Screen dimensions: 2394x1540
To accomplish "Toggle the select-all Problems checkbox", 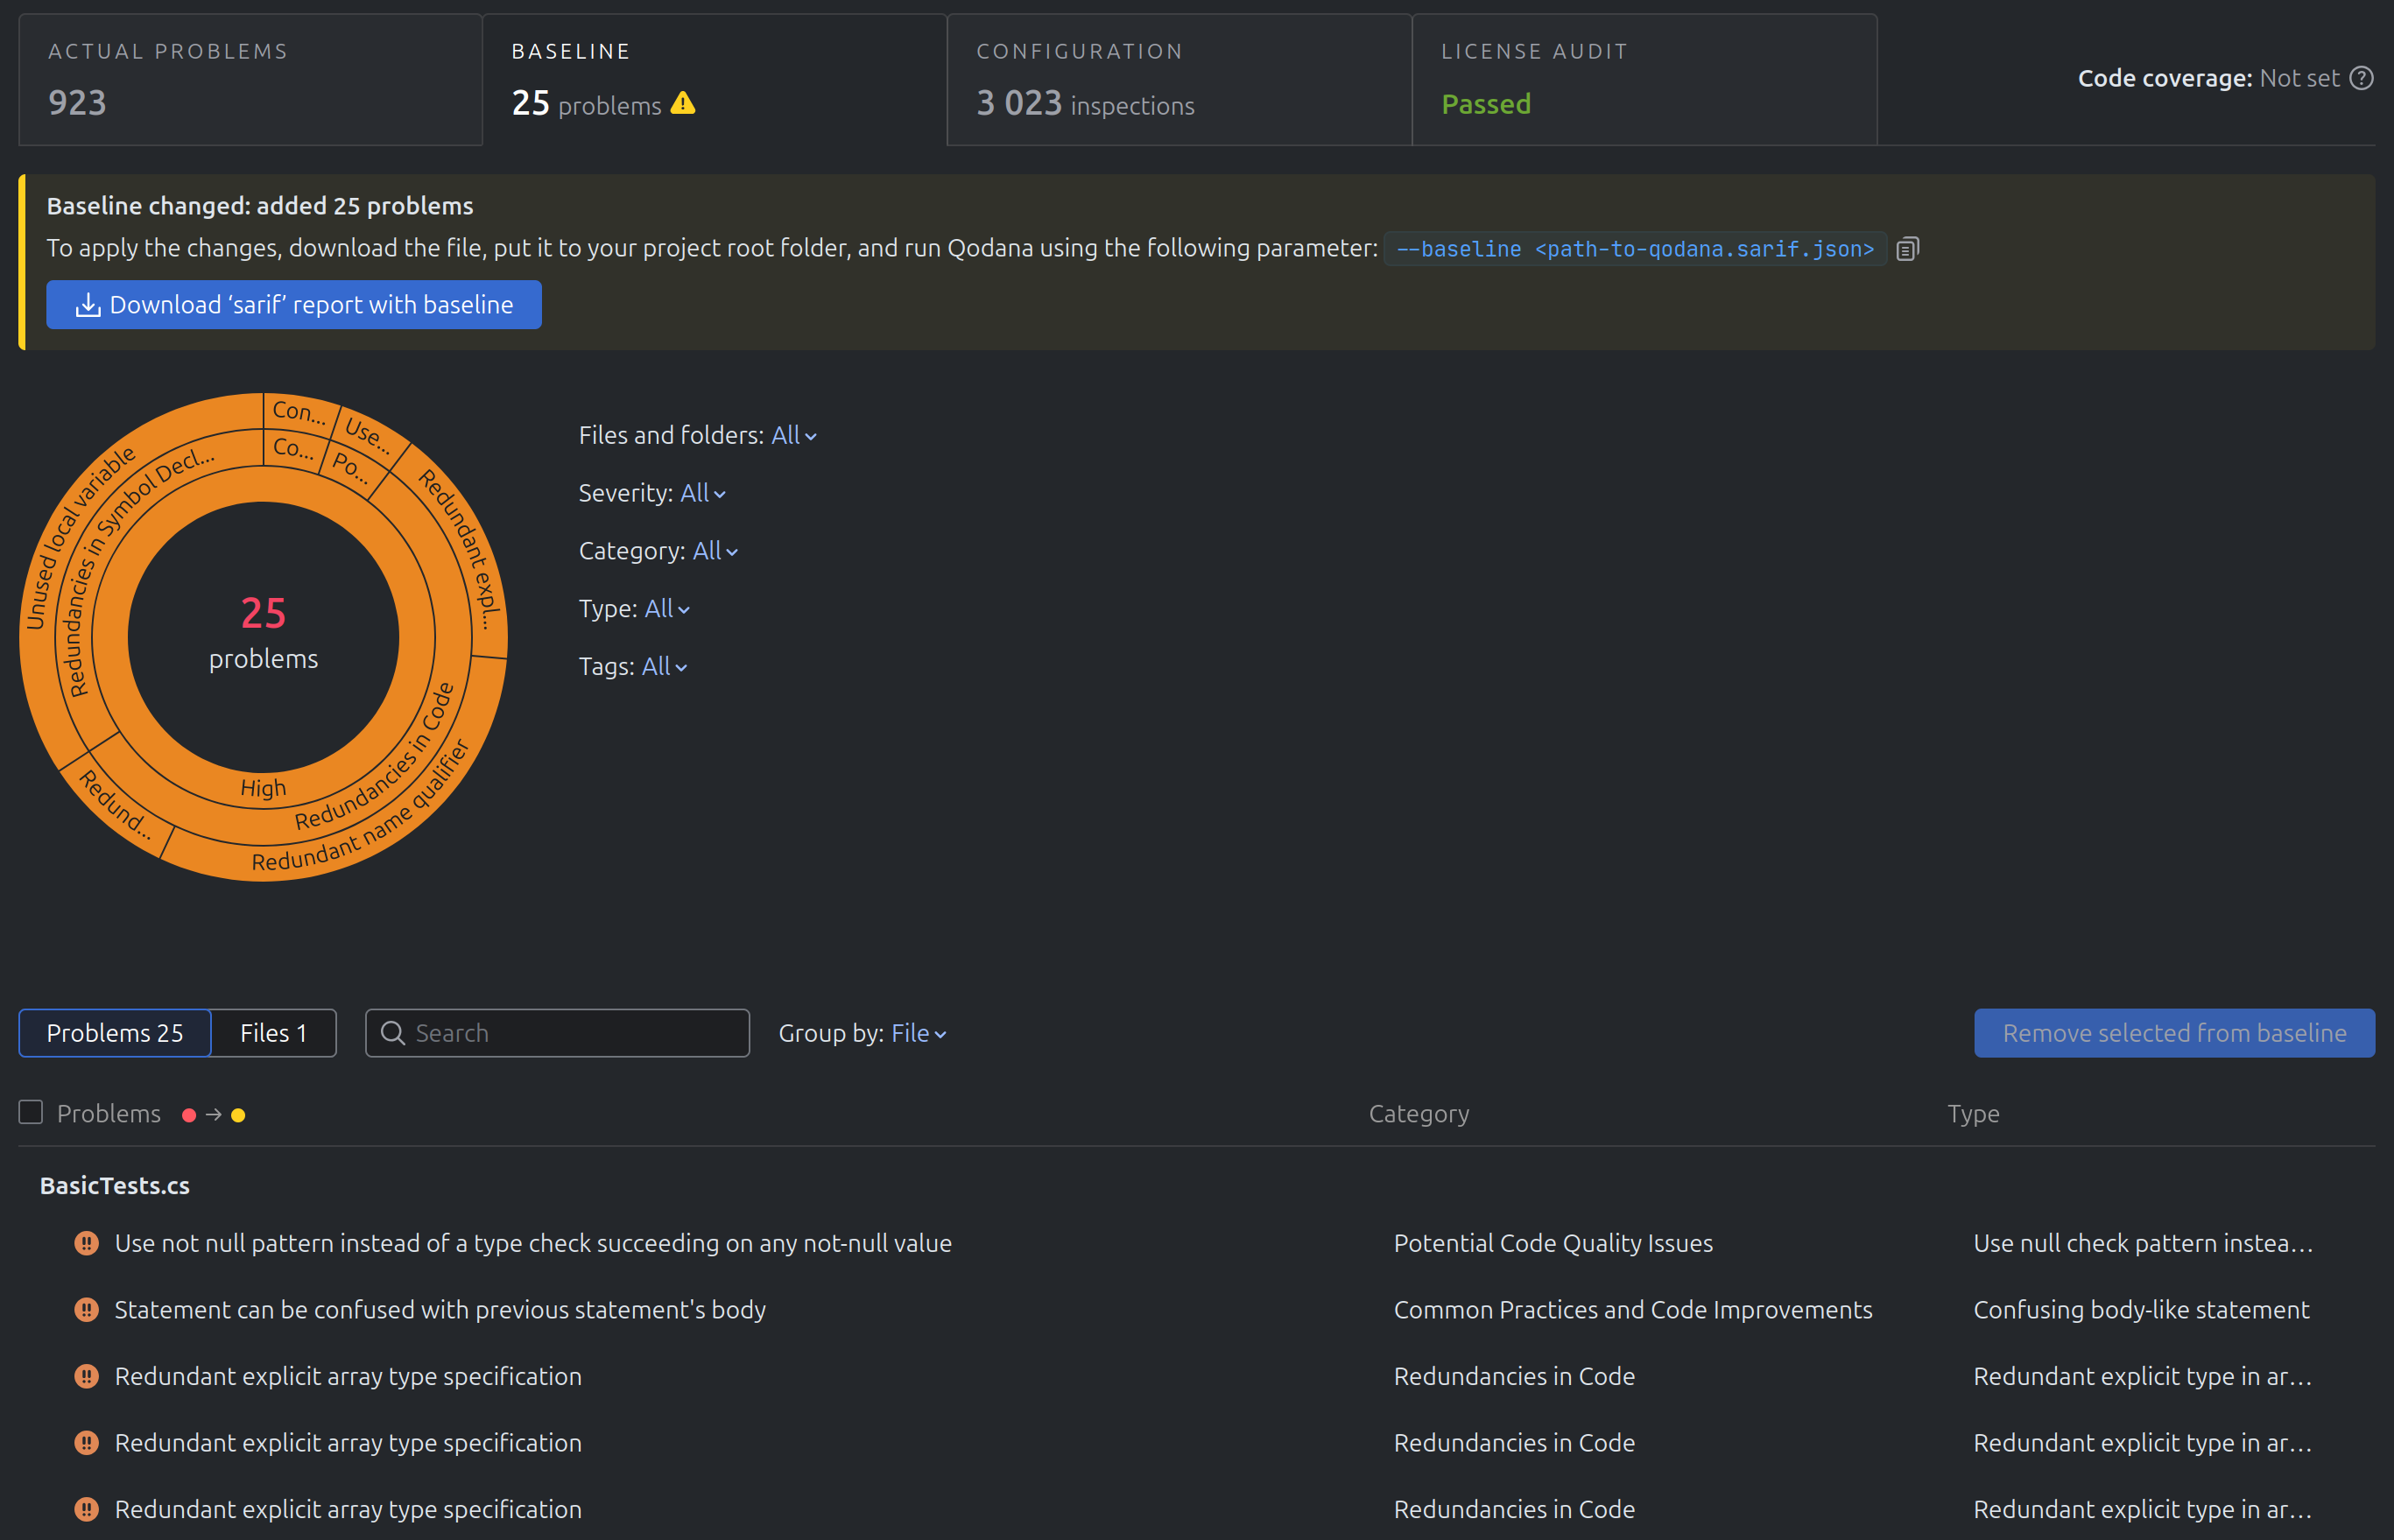I will [x=31, y=1112].
